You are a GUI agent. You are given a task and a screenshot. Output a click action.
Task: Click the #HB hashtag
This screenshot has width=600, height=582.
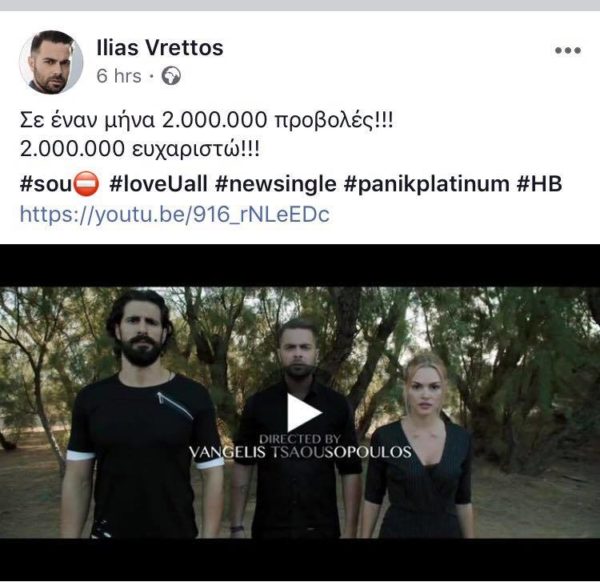click(540, 184)
